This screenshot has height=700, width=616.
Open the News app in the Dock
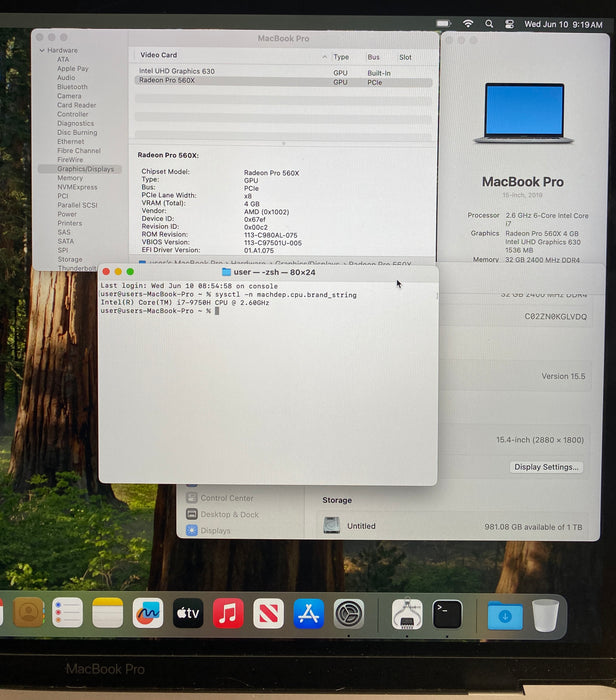(268, 613)
